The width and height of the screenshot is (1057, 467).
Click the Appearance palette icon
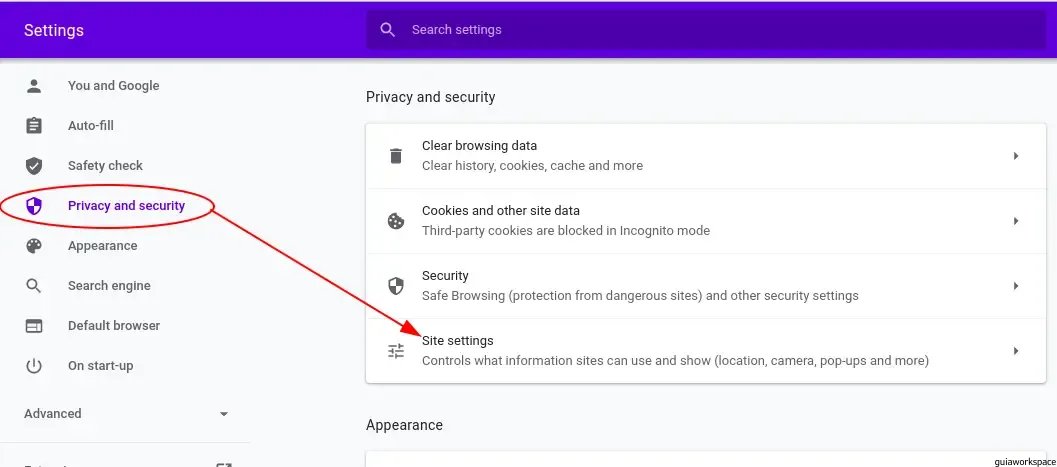(x=34, y=246)
